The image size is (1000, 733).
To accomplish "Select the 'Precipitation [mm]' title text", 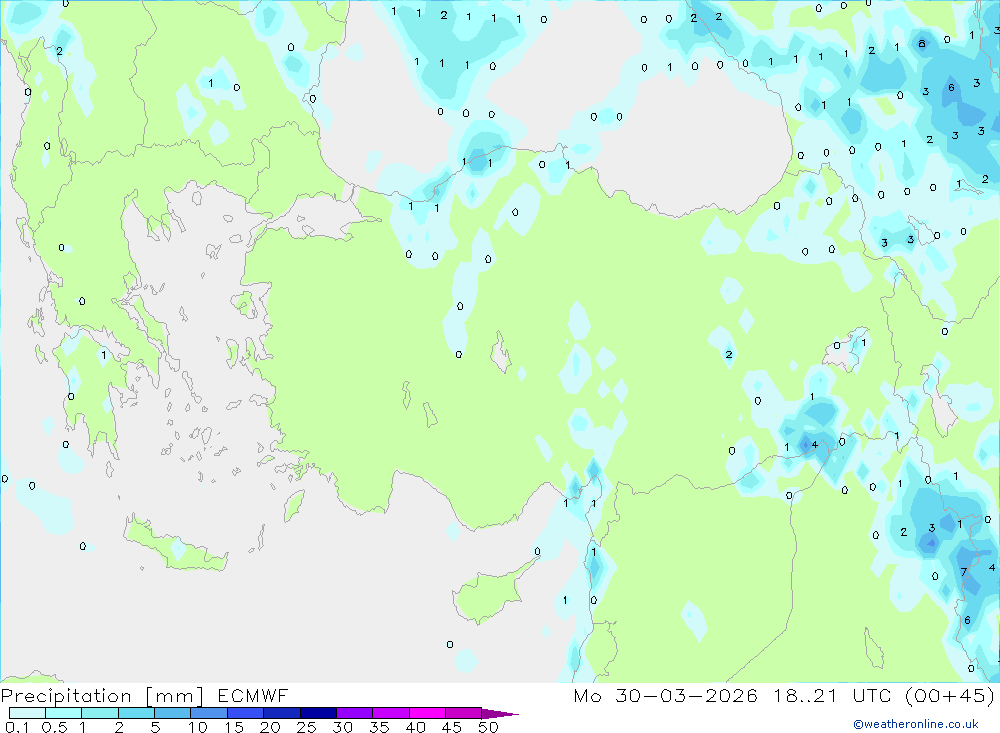I will 102,696.
